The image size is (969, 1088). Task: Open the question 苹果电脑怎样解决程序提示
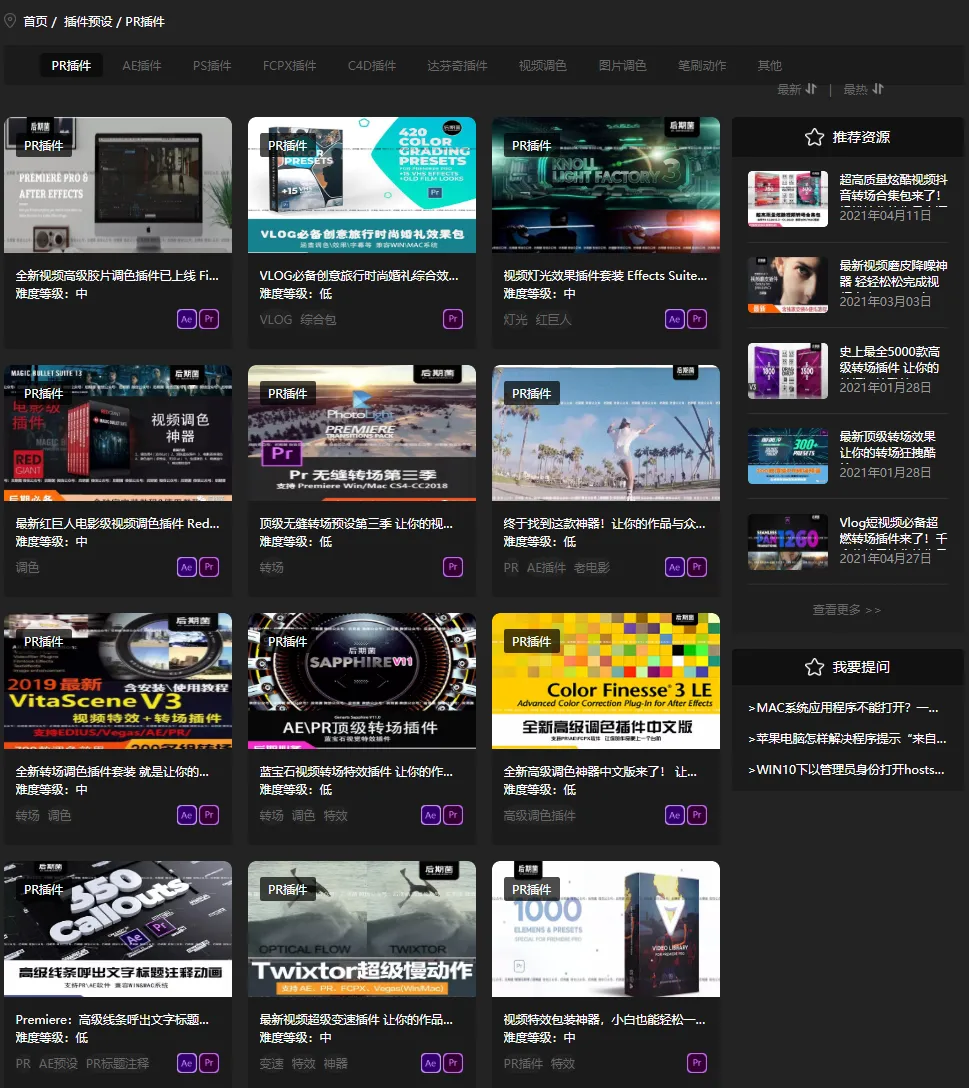pos(847,739)
